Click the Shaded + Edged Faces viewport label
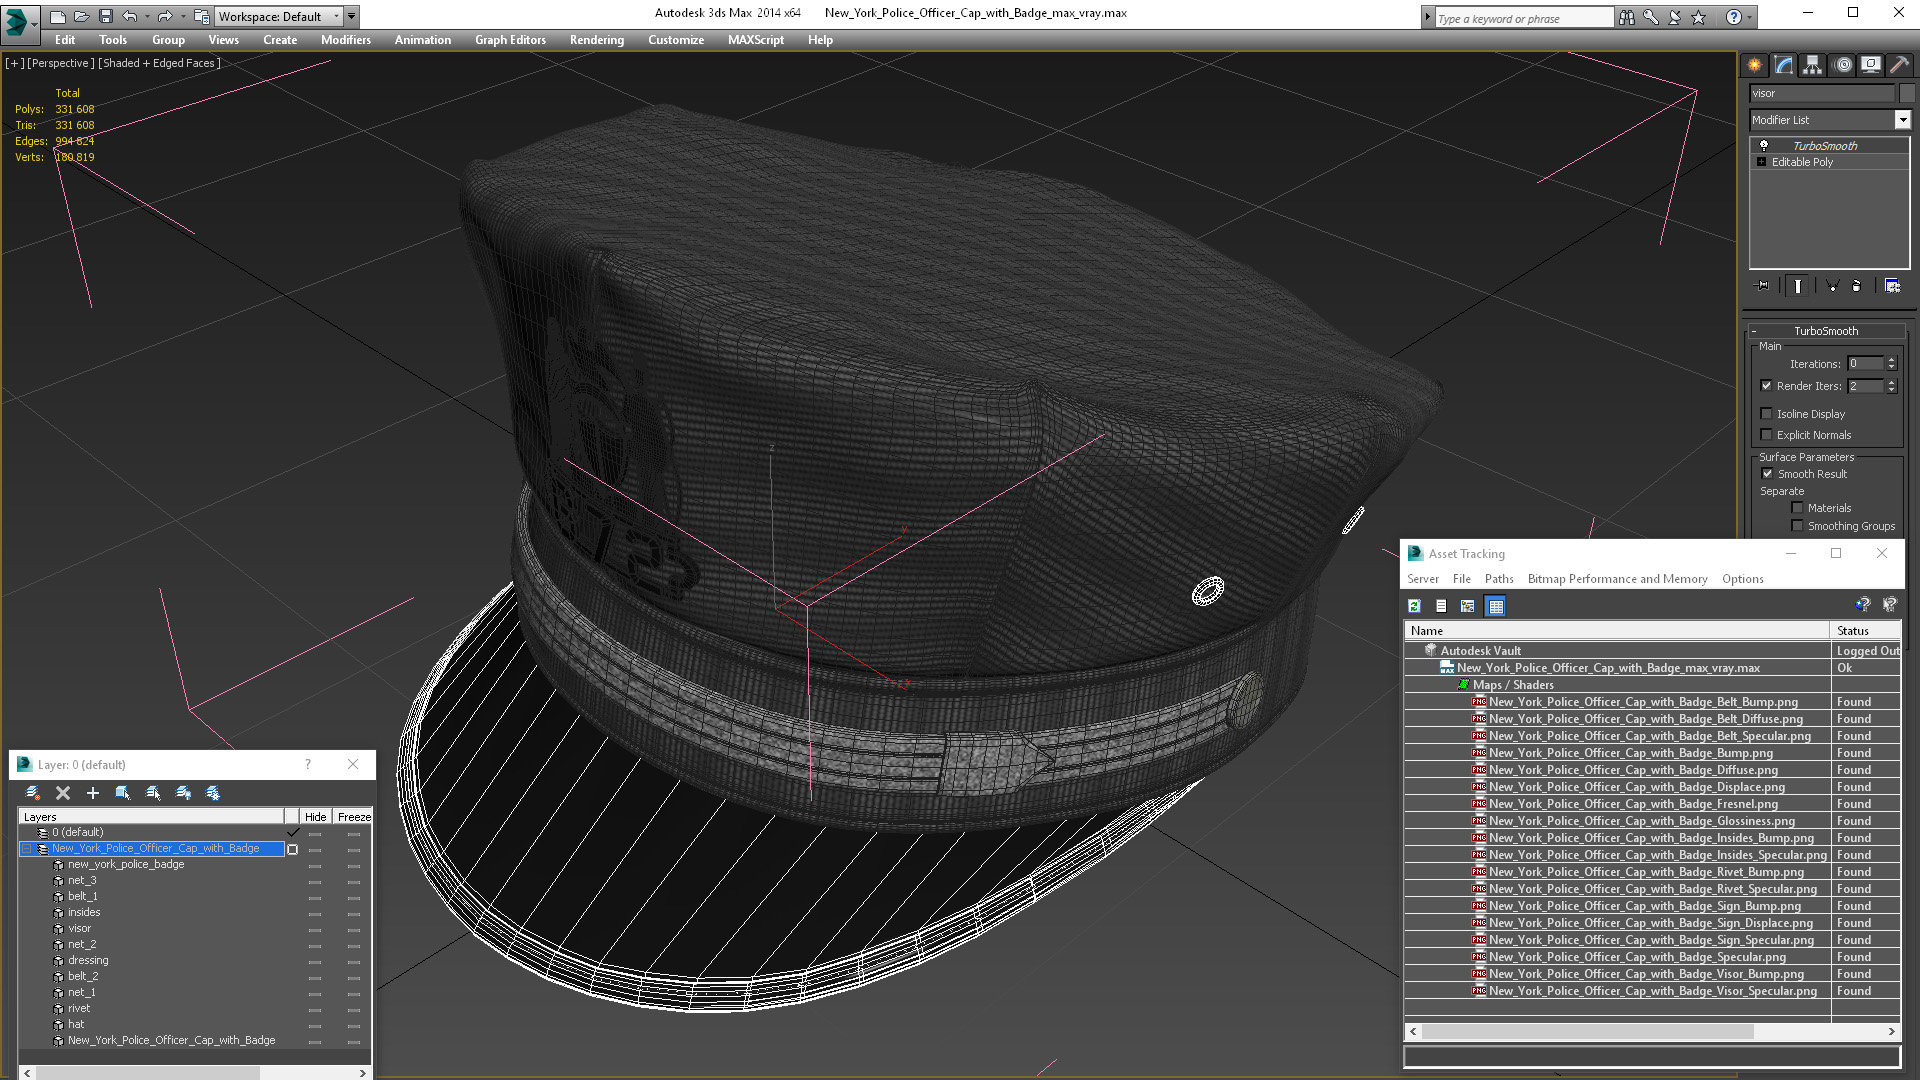Viewport: 1920px width, 1080px height. point(159,63)
